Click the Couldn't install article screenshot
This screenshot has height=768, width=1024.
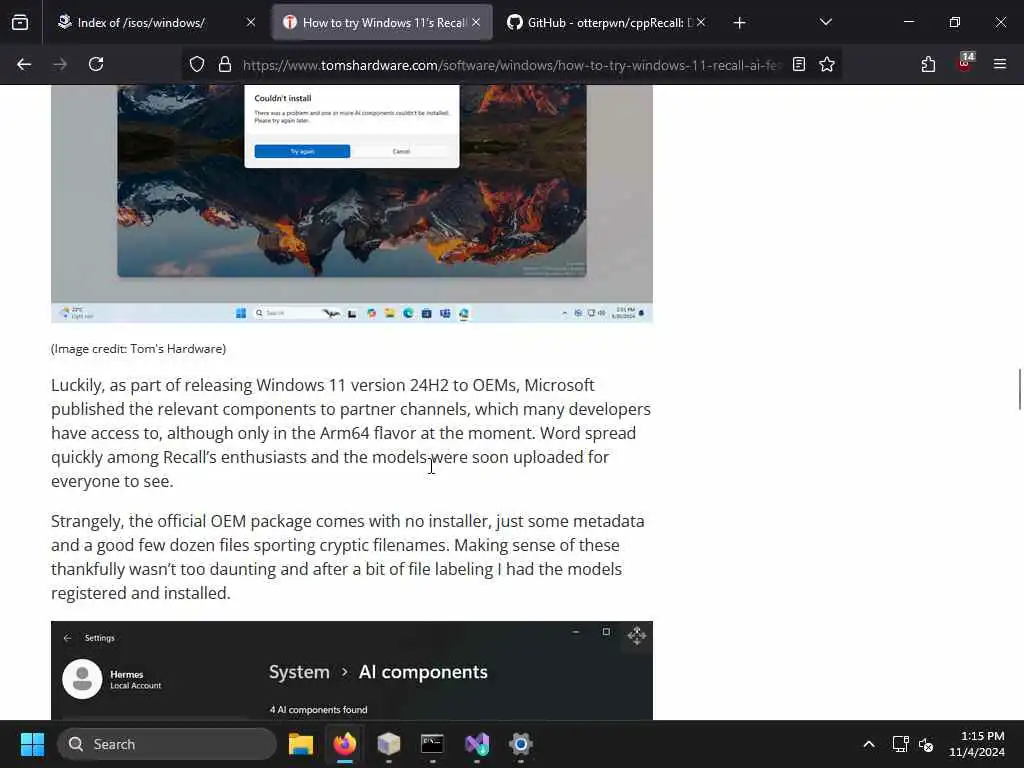[351, 204]
